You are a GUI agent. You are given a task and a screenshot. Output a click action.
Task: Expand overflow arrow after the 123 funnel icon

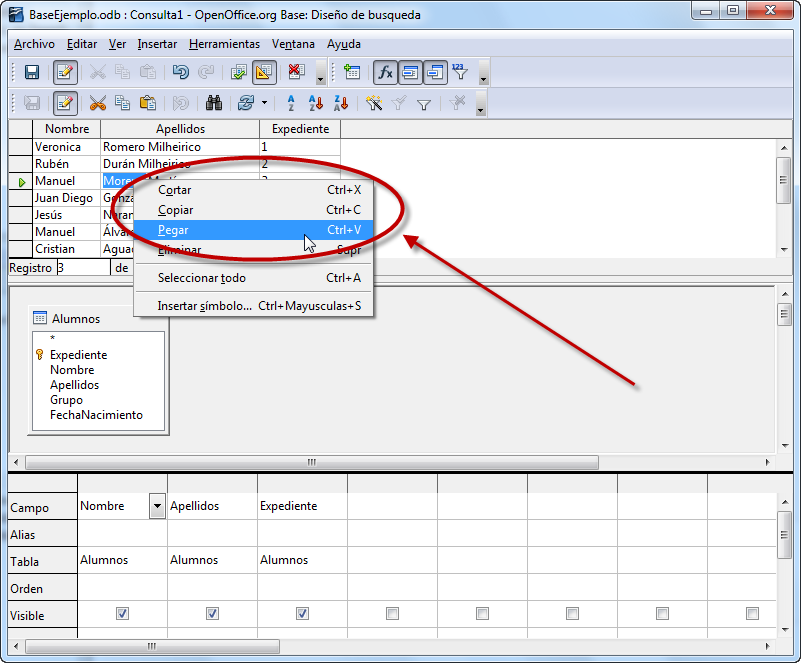(x=483, y=73)
